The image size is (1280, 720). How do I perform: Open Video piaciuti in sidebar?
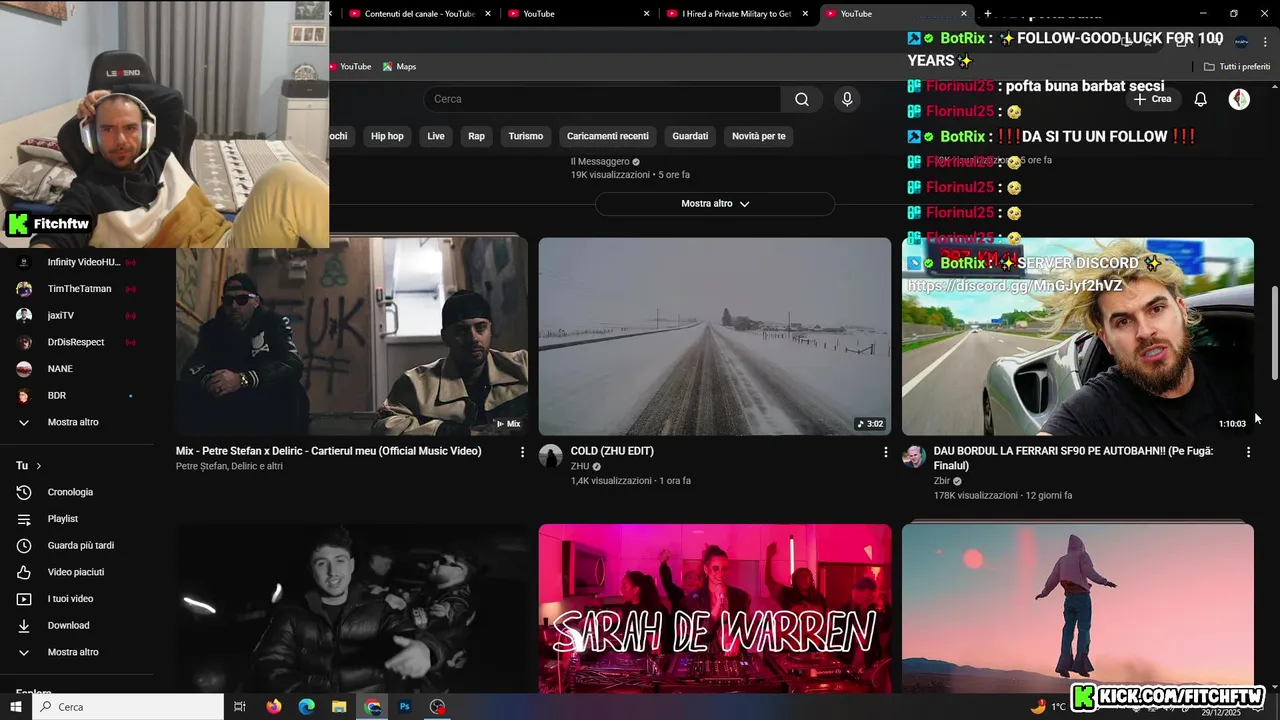tap(77, 572)
